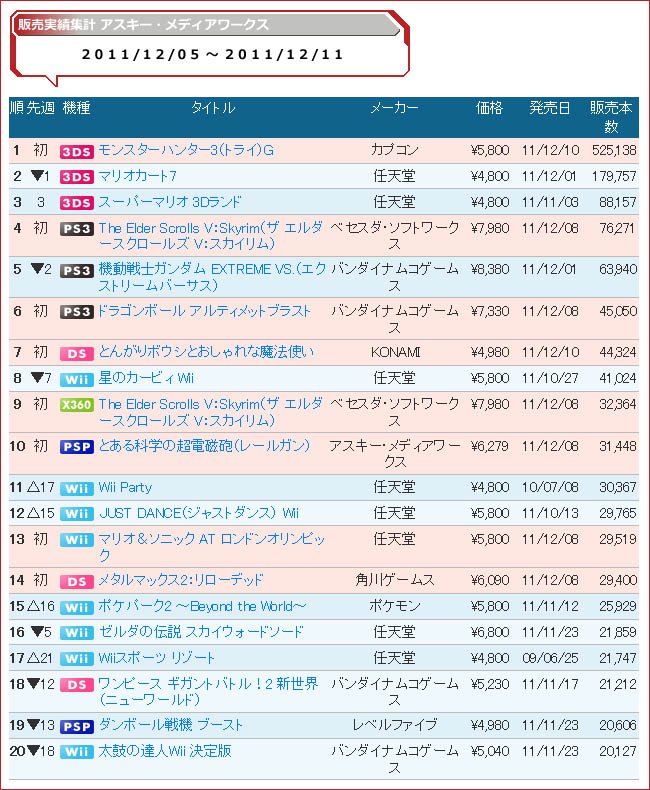
Task: Click the DS badge beside メタルマックス2:リローデッド
Action: [x=77, y=581]
